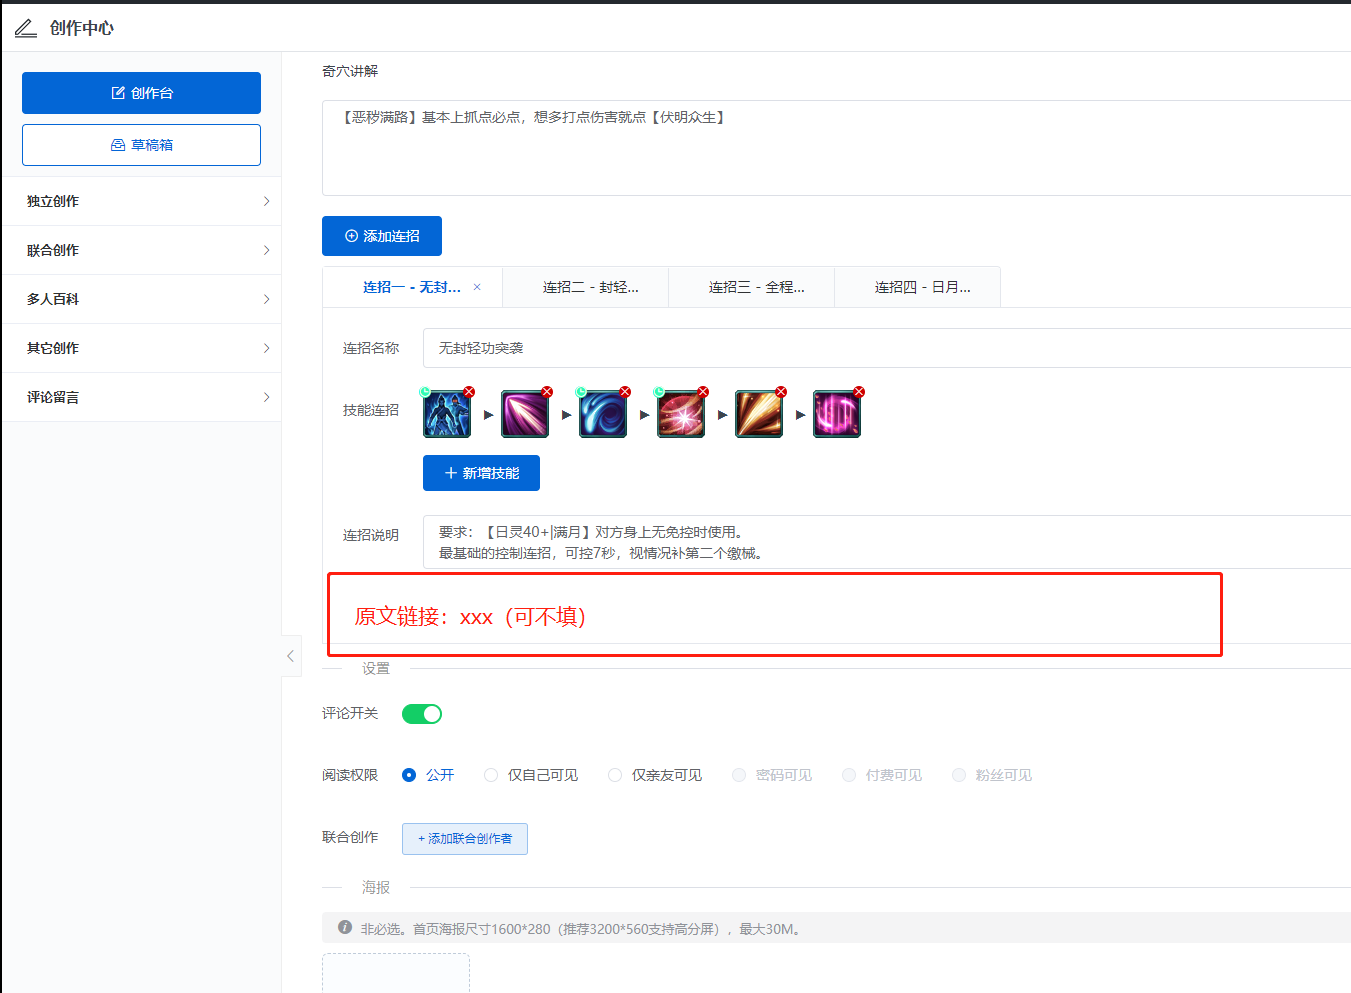Image resolution: width=1351 pixels, height=993 pixels.
Task: Switch to the 连招二－封轻 tab
Action: point(585,287)
